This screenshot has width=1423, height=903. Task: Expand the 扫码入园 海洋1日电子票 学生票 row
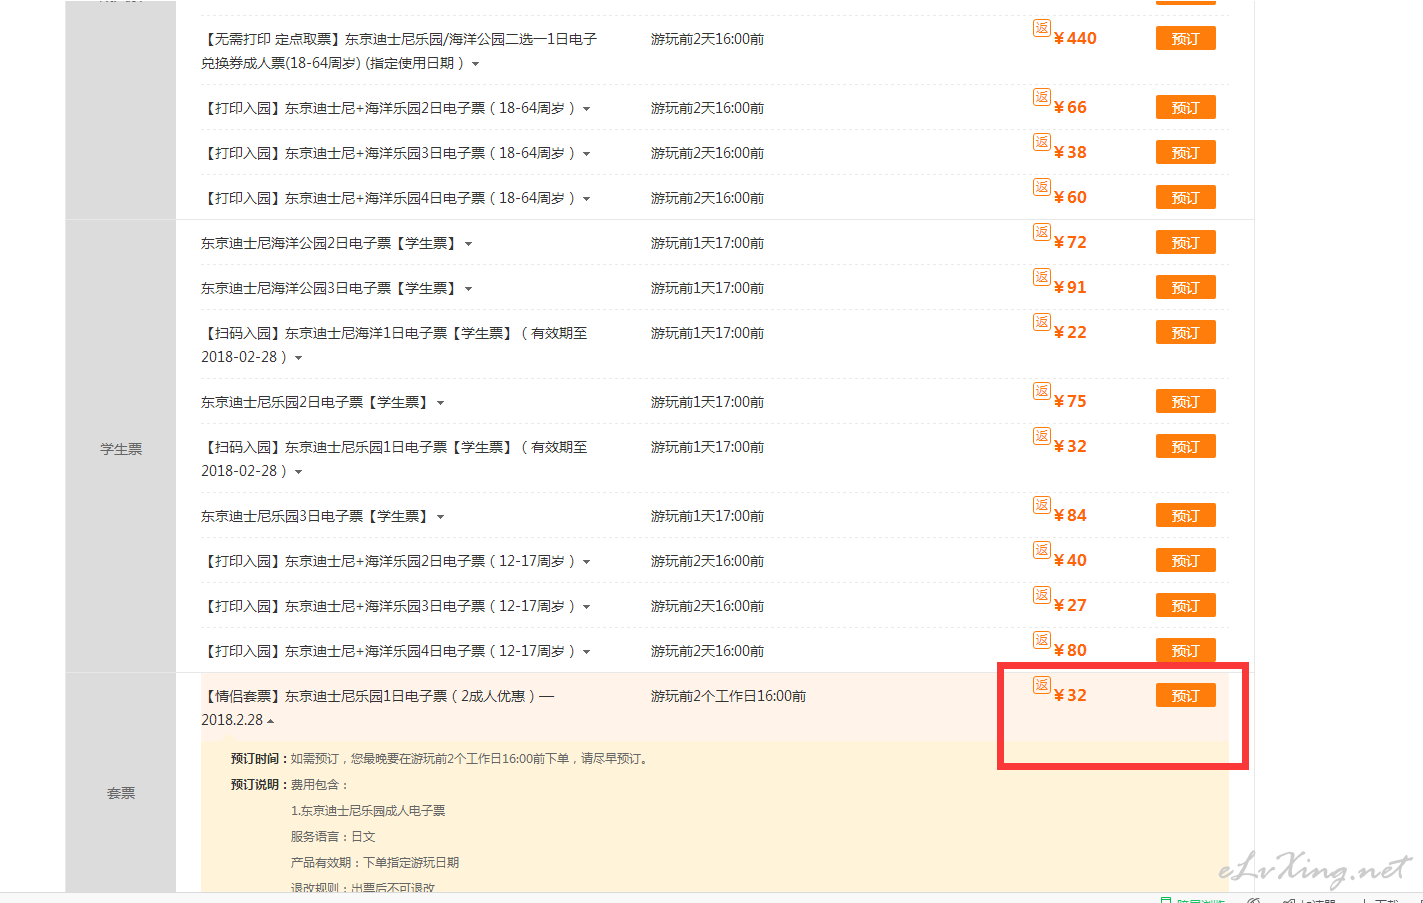298,358
